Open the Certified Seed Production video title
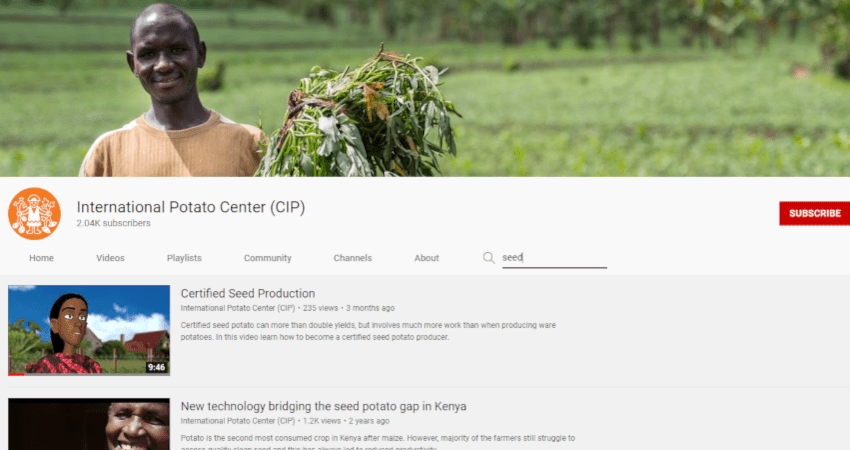The width and height of the screenshot is (850, 450). [x=248, y=293]
